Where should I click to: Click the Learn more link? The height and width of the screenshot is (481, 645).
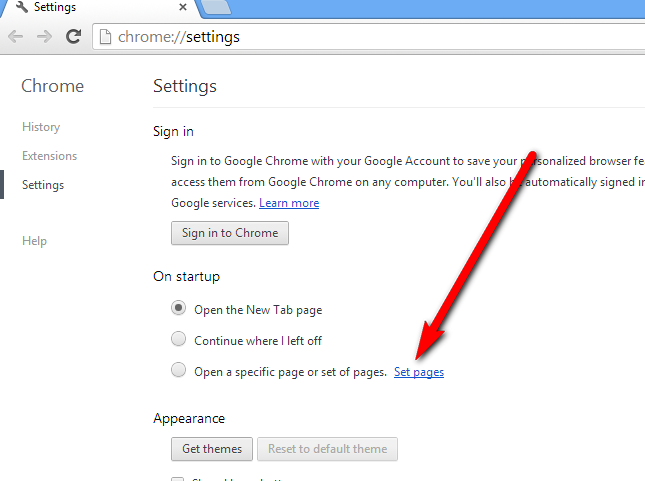[x=289, y=203]
